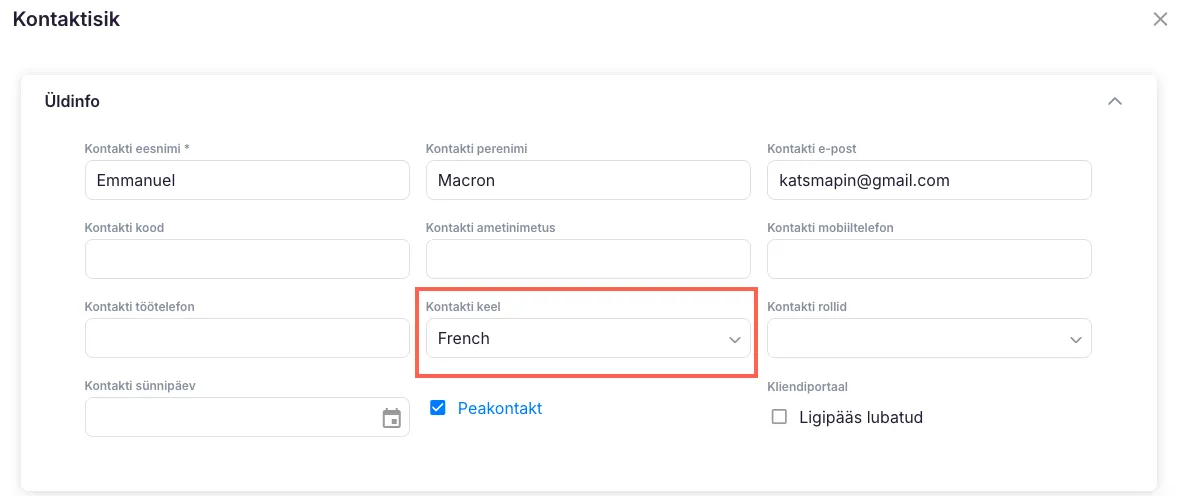
Task: Uncheck the Peakontakt checkbox
Action: pyautogui.click(x=437, y=408)
